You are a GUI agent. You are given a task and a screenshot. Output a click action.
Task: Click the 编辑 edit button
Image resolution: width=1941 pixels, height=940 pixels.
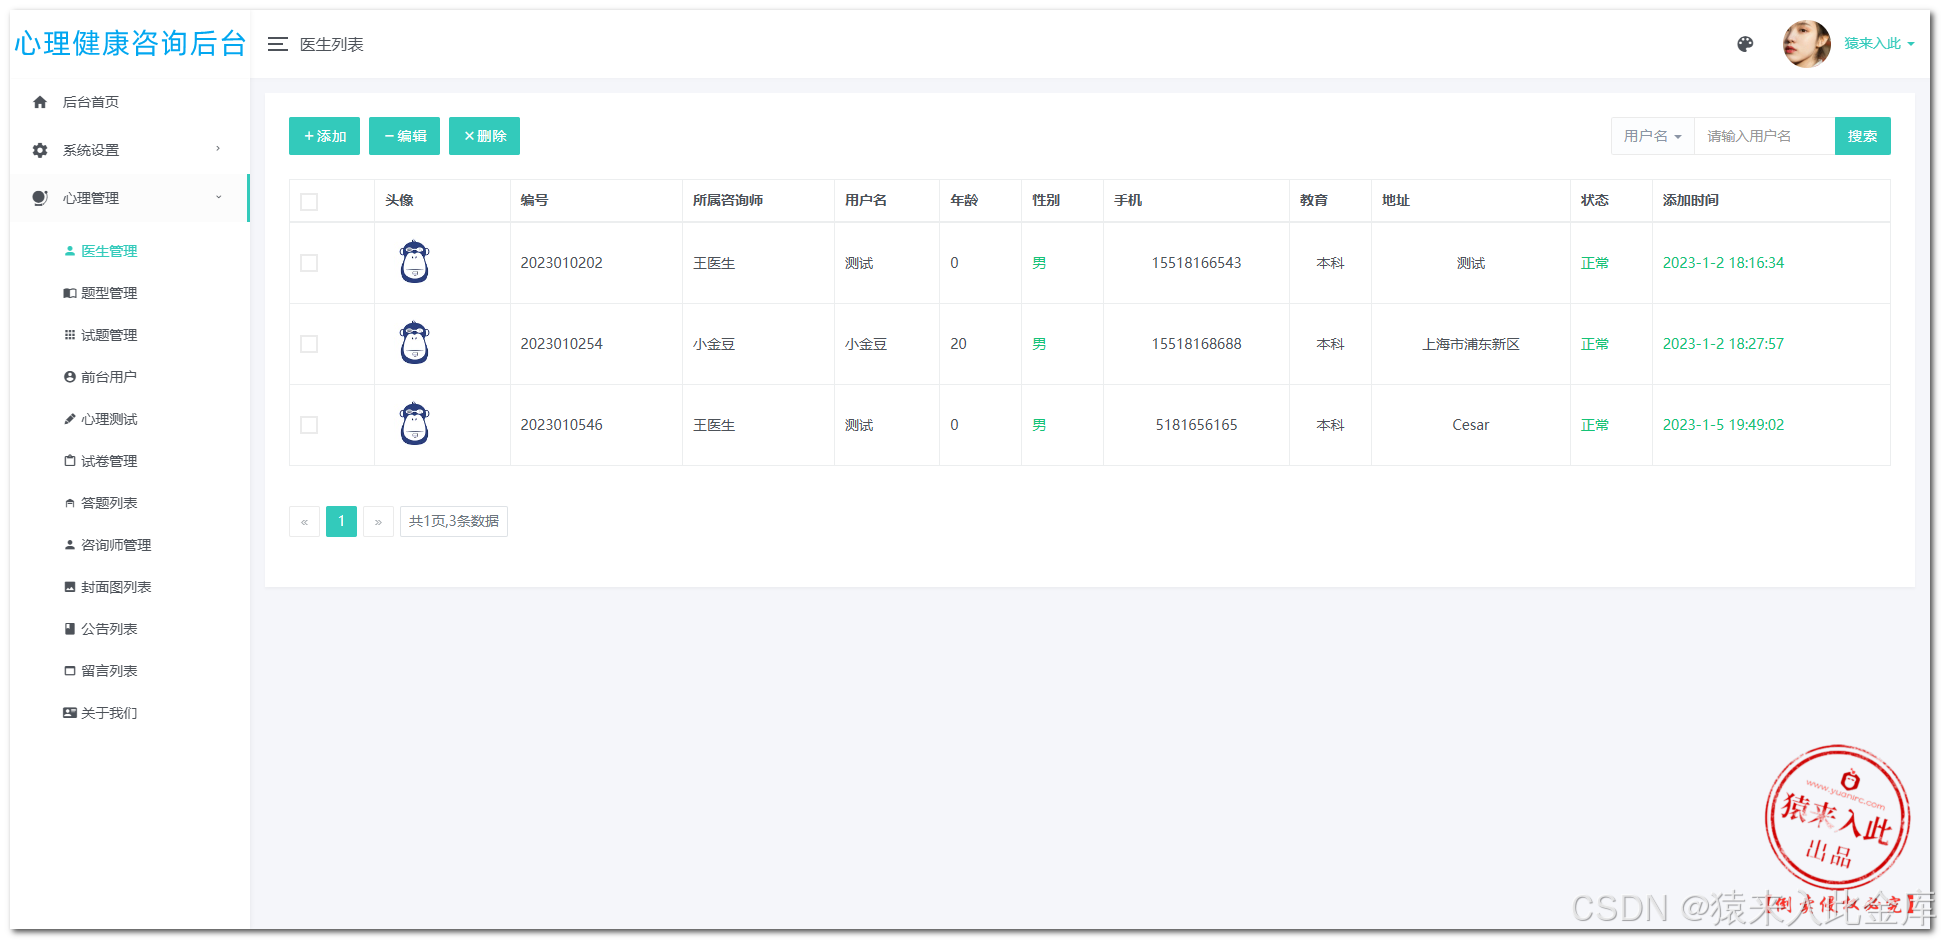[404, 136]
